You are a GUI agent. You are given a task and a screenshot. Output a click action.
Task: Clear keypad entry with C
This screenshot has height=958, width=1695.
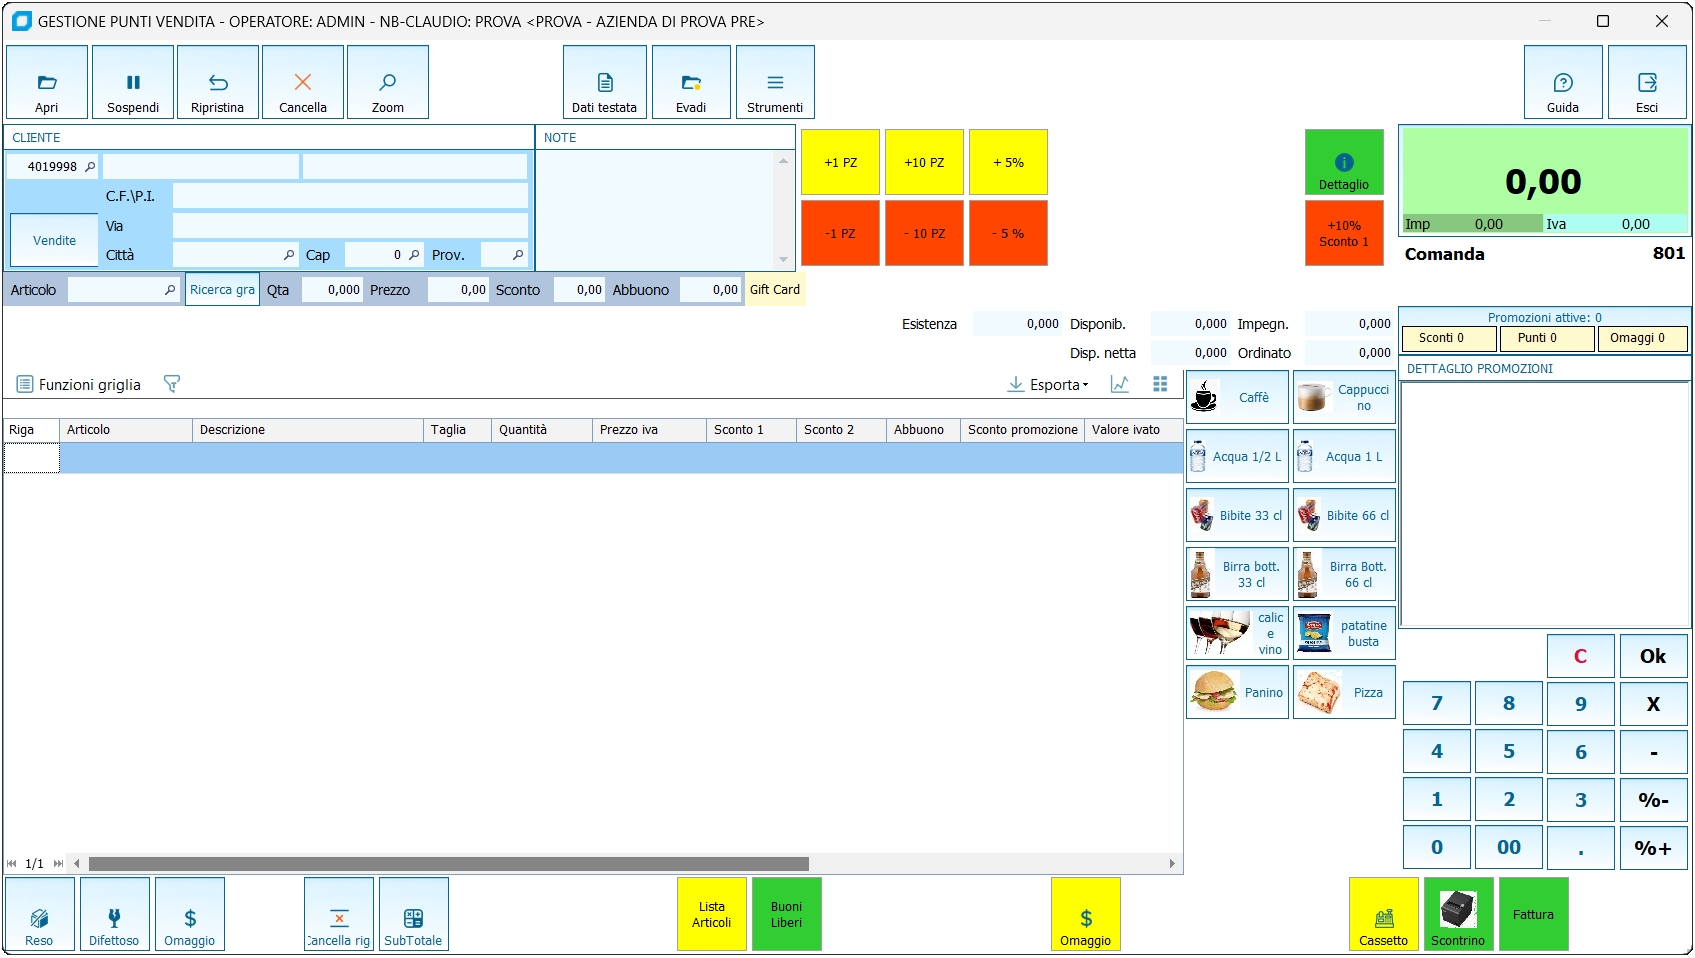[x=1581, y=656]
